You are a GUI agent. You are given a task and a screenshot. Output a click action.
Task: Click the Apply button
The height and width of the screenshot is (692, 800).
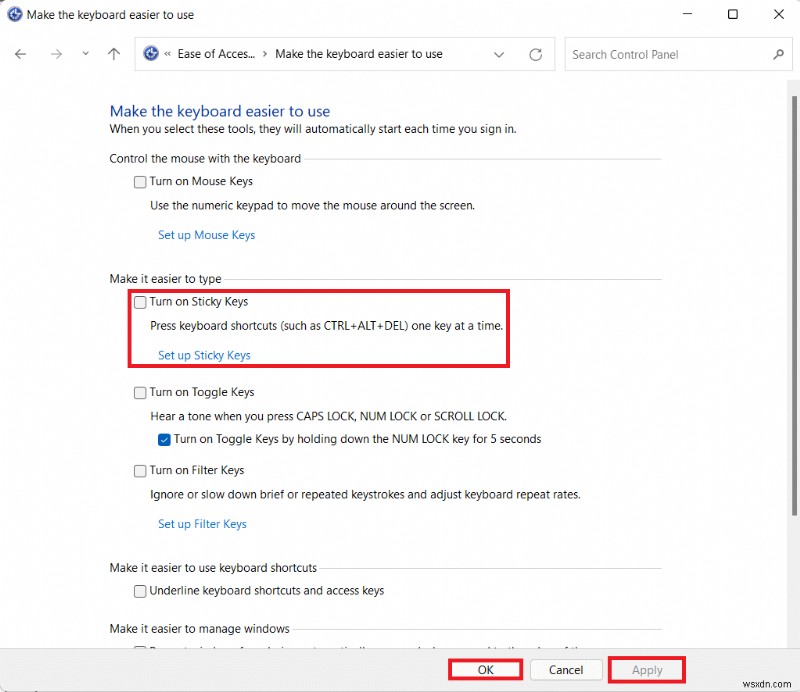pyautogui.click(x=647, y=670)
